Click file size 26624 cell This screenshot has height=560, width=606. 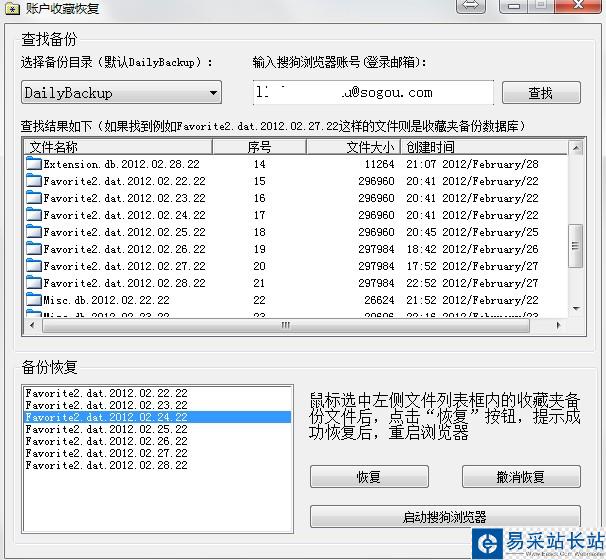point(380,300)
